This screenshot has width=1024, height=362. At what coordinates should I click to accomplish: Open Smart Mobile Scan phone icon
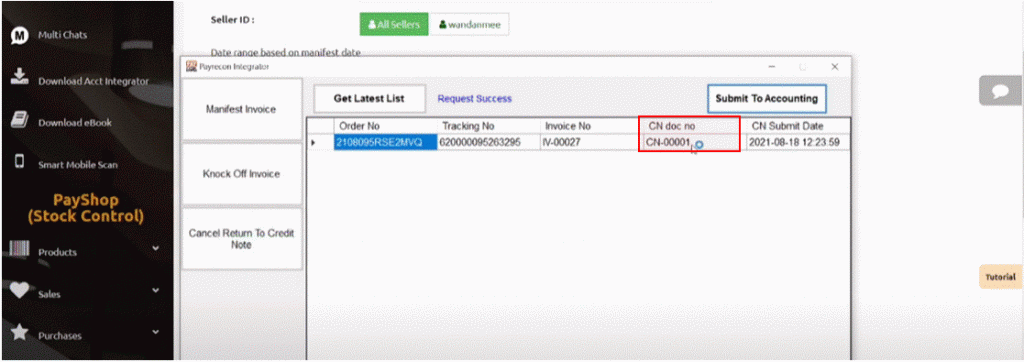tap(20, 161)
